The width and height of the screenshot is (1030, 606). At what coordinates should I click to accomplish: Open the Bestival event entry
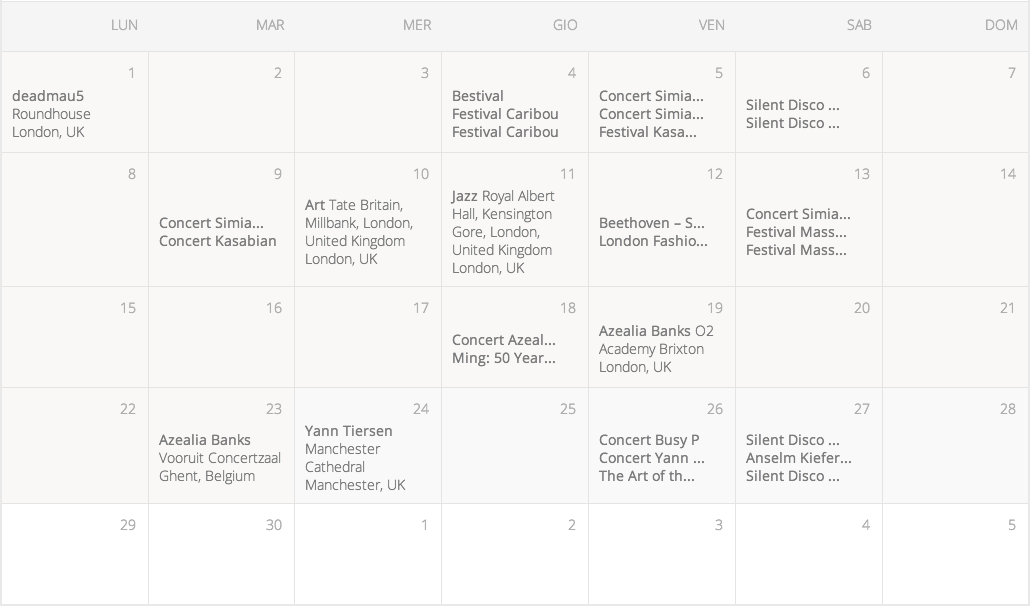point(478,96)
